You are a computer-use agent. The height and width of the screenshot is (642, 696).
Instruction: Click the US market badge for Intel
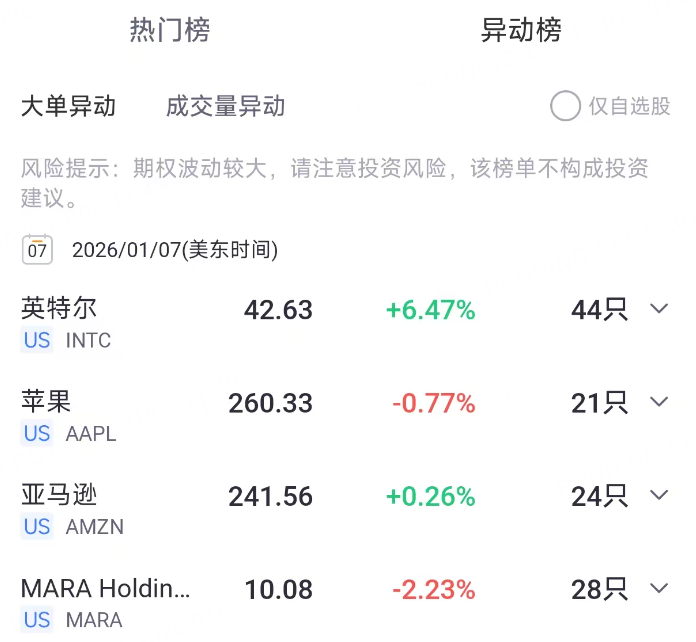[37, 340]
